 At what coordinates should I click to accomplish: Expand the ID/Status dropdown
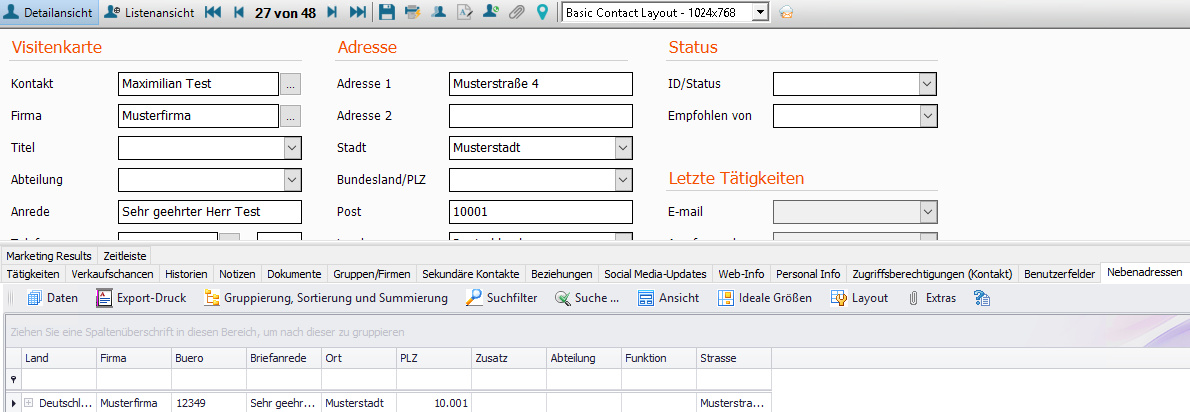point(928,83)
